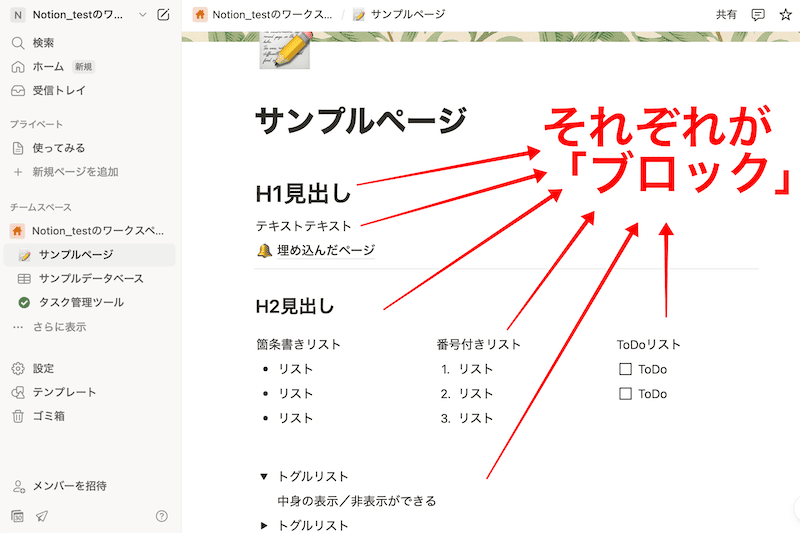
Task: Check the second ToDo checkbox
Action: pos(626,394)
